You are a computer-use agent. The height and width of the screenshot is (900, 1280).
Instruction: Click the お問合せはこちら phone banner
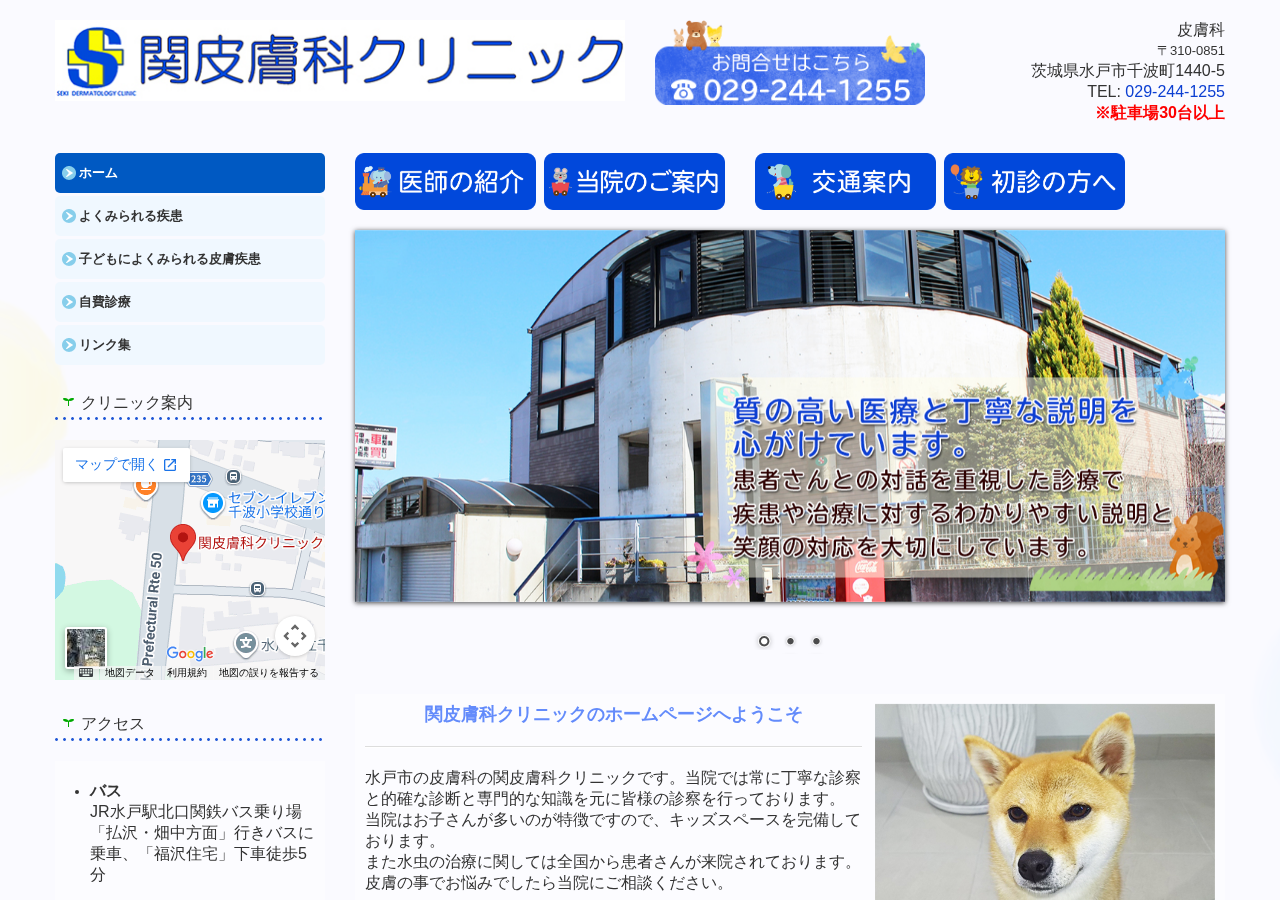790,63
